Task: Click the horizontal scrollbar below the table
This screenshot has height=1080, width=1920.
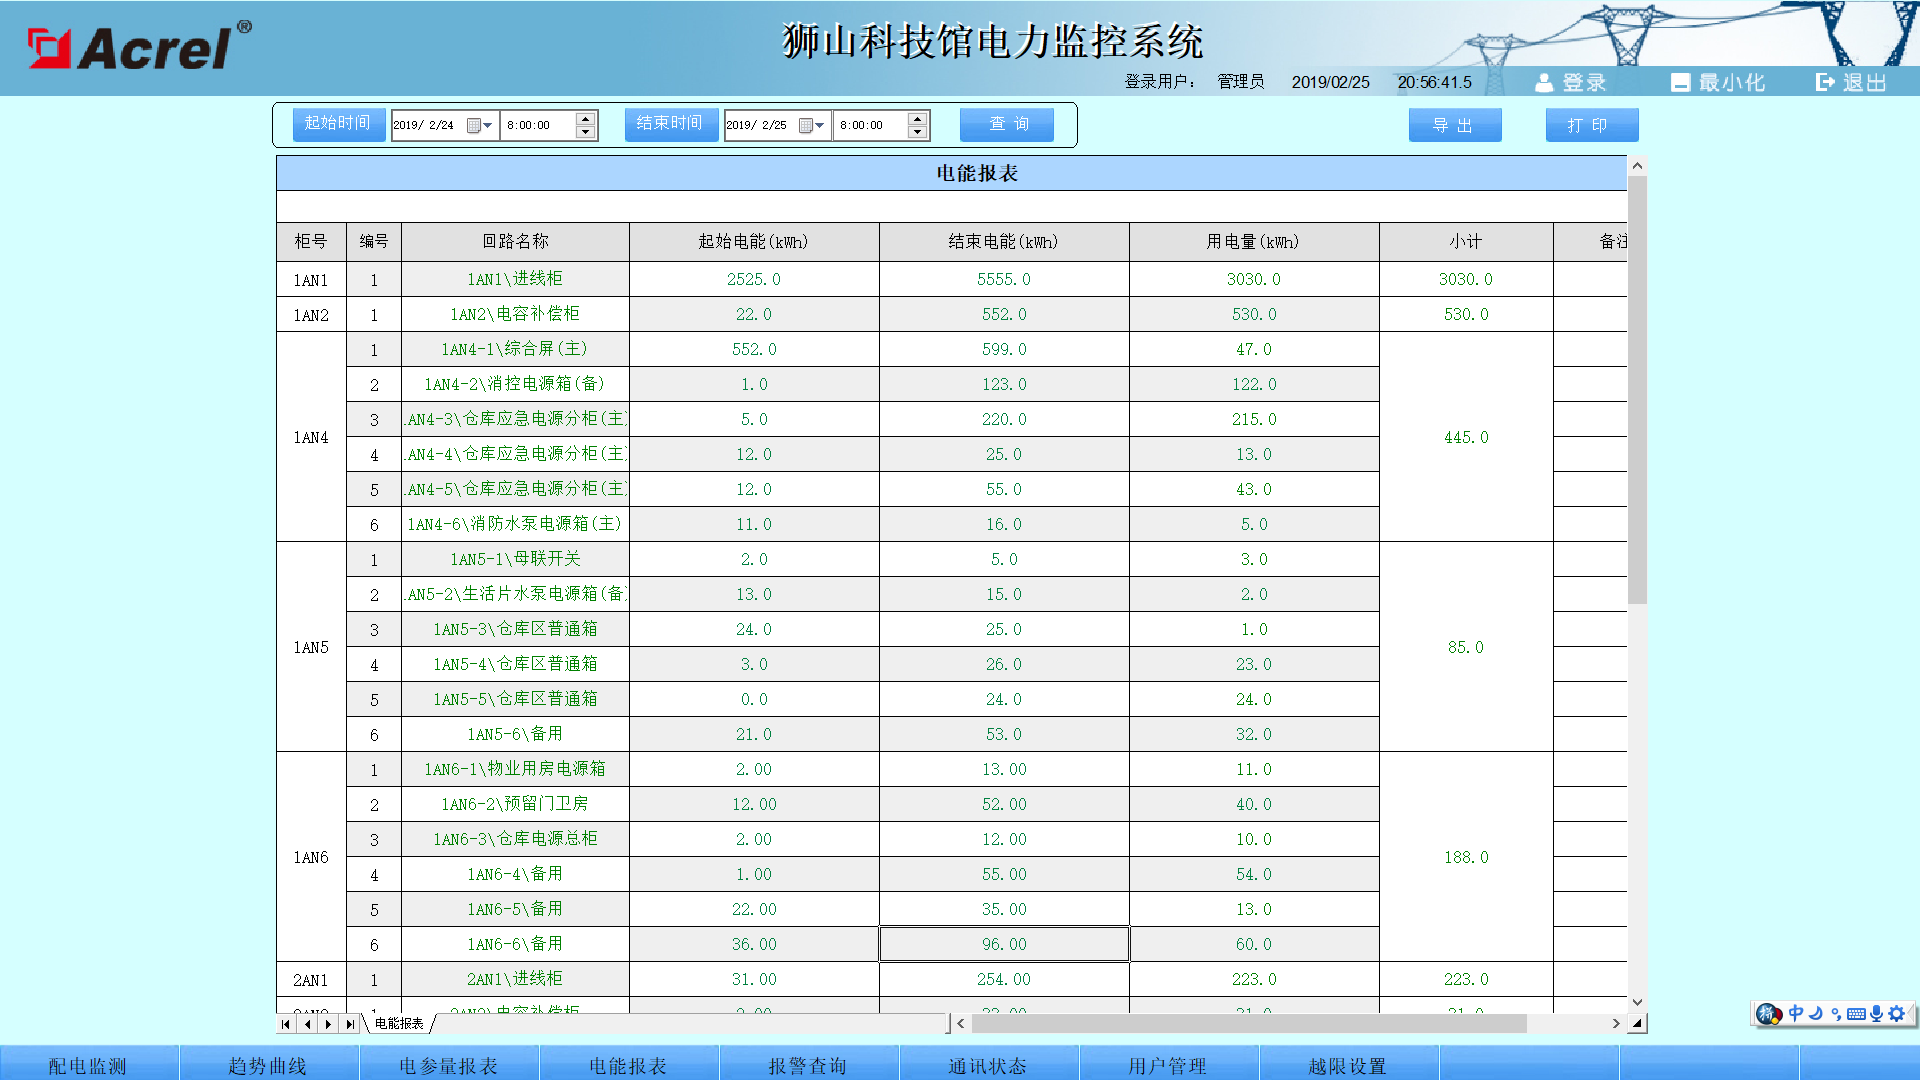Action: click(1248, 1024)
